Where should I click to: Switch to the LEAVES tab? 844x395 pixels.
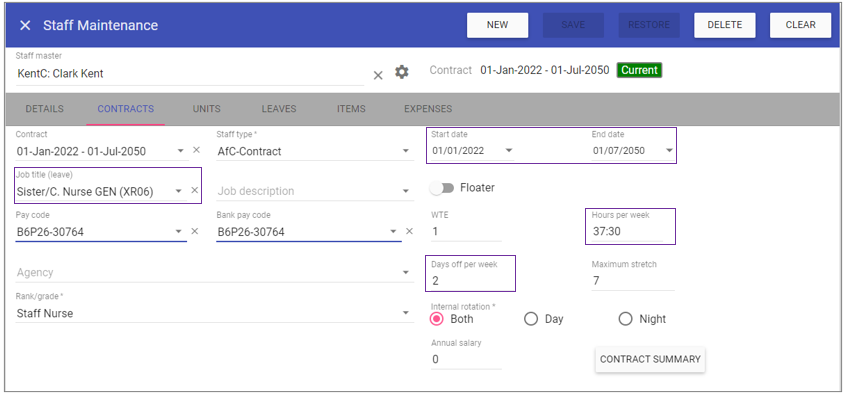[x=279, y=109]
